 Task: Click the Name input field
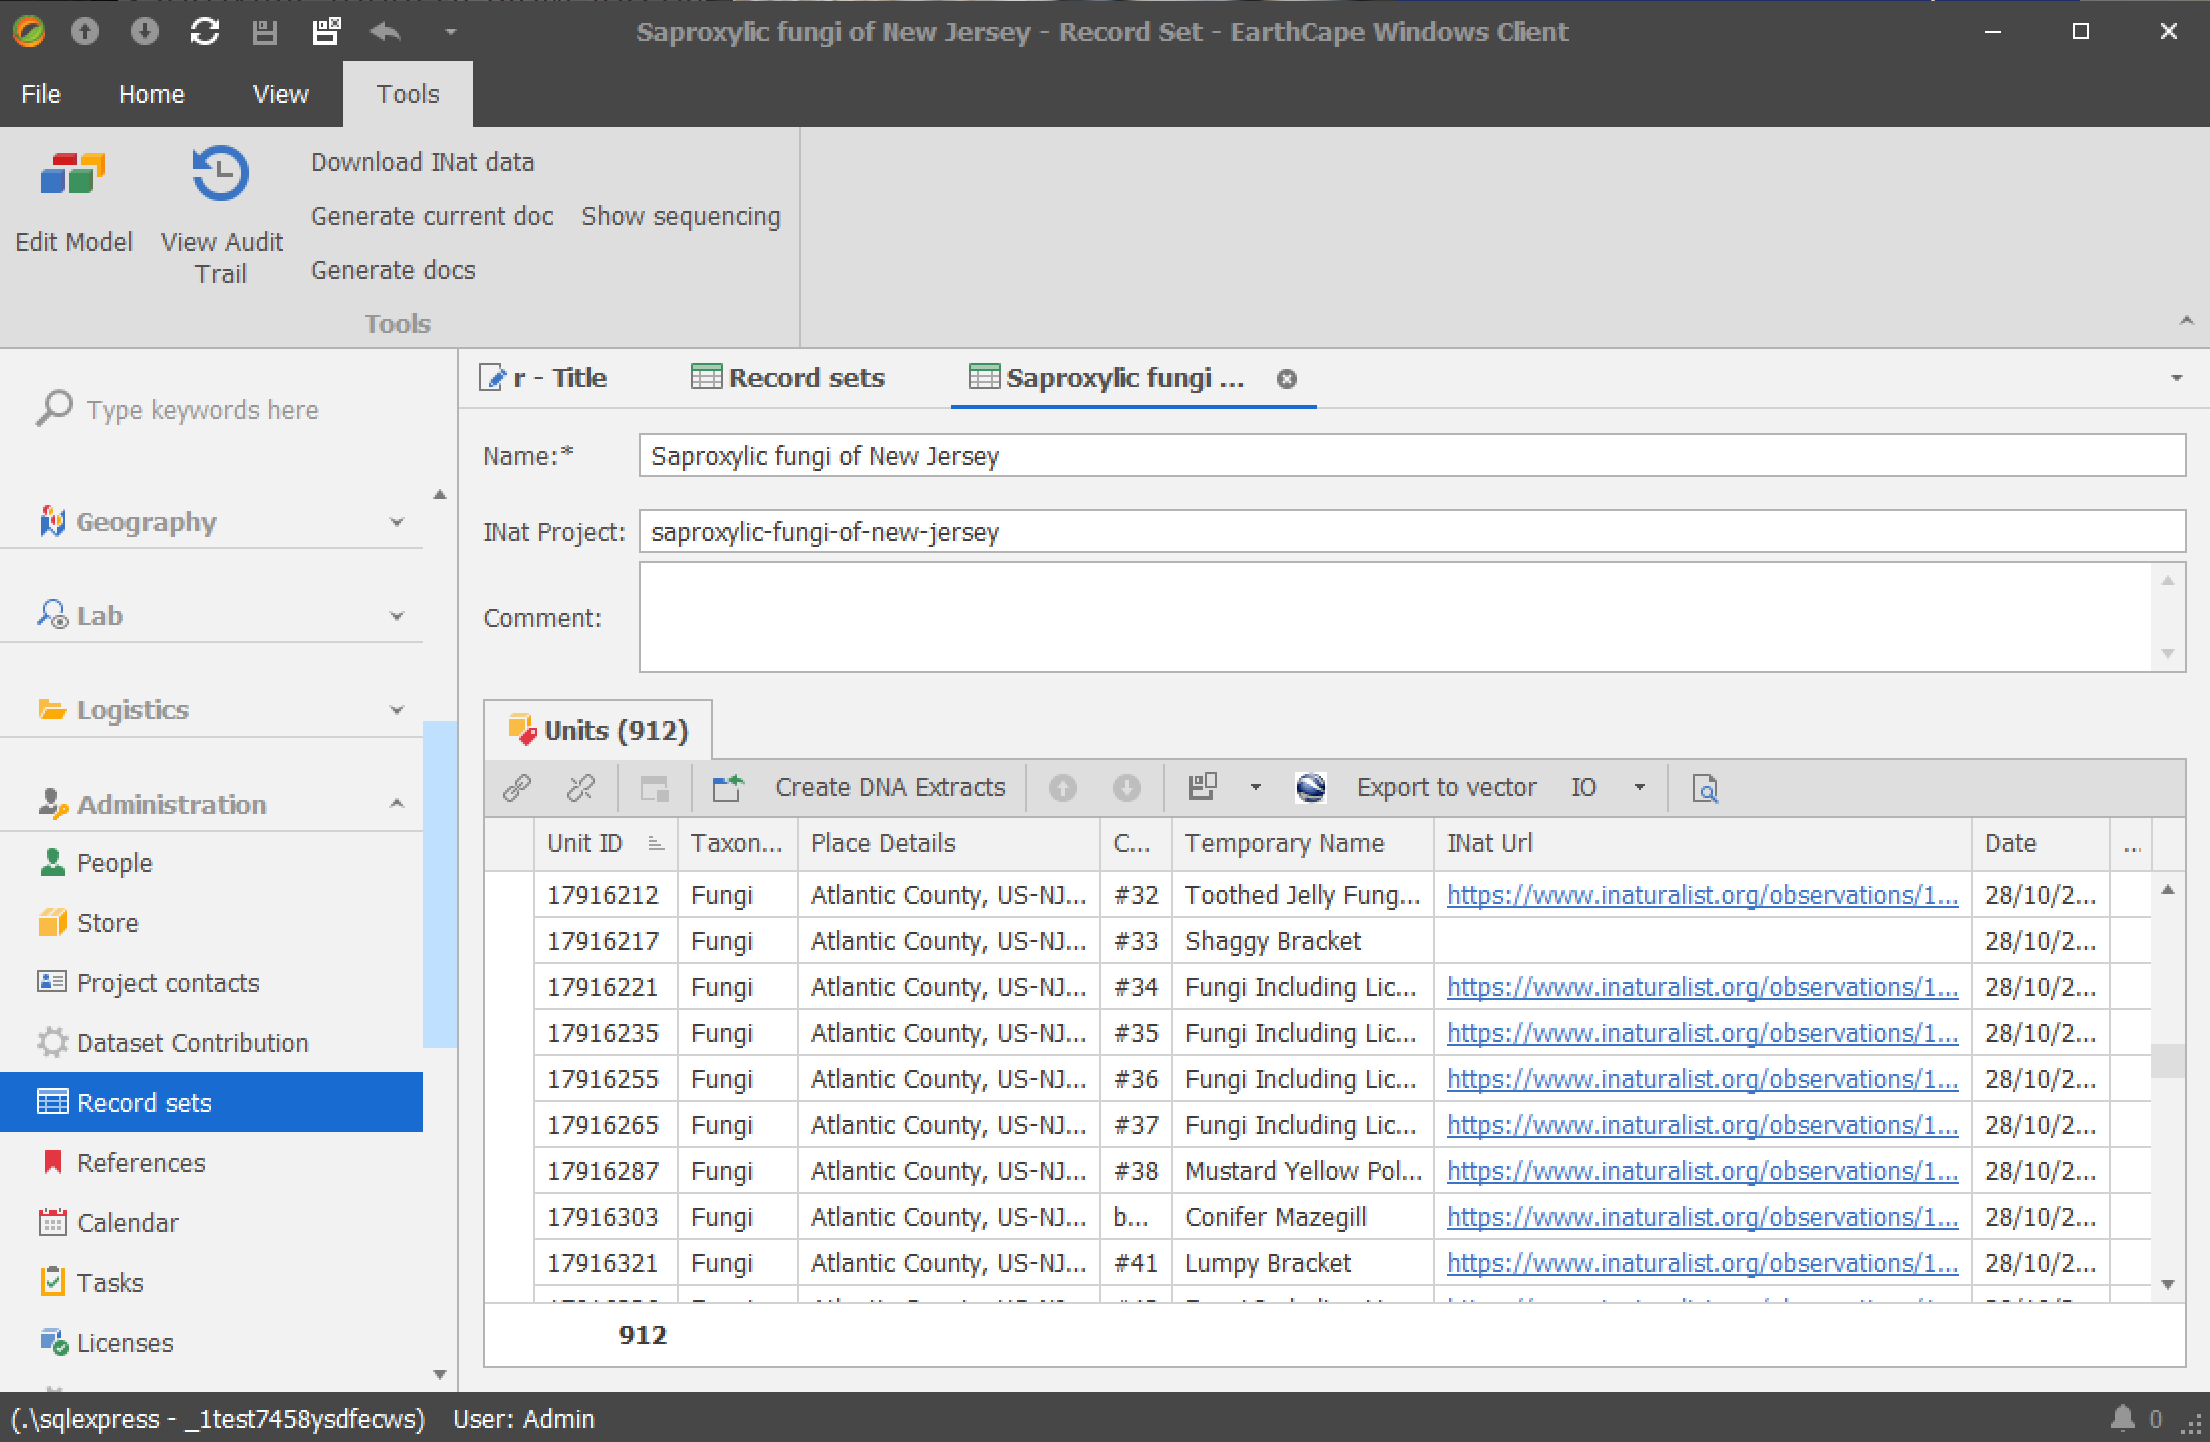click(x=1412, y=456)
